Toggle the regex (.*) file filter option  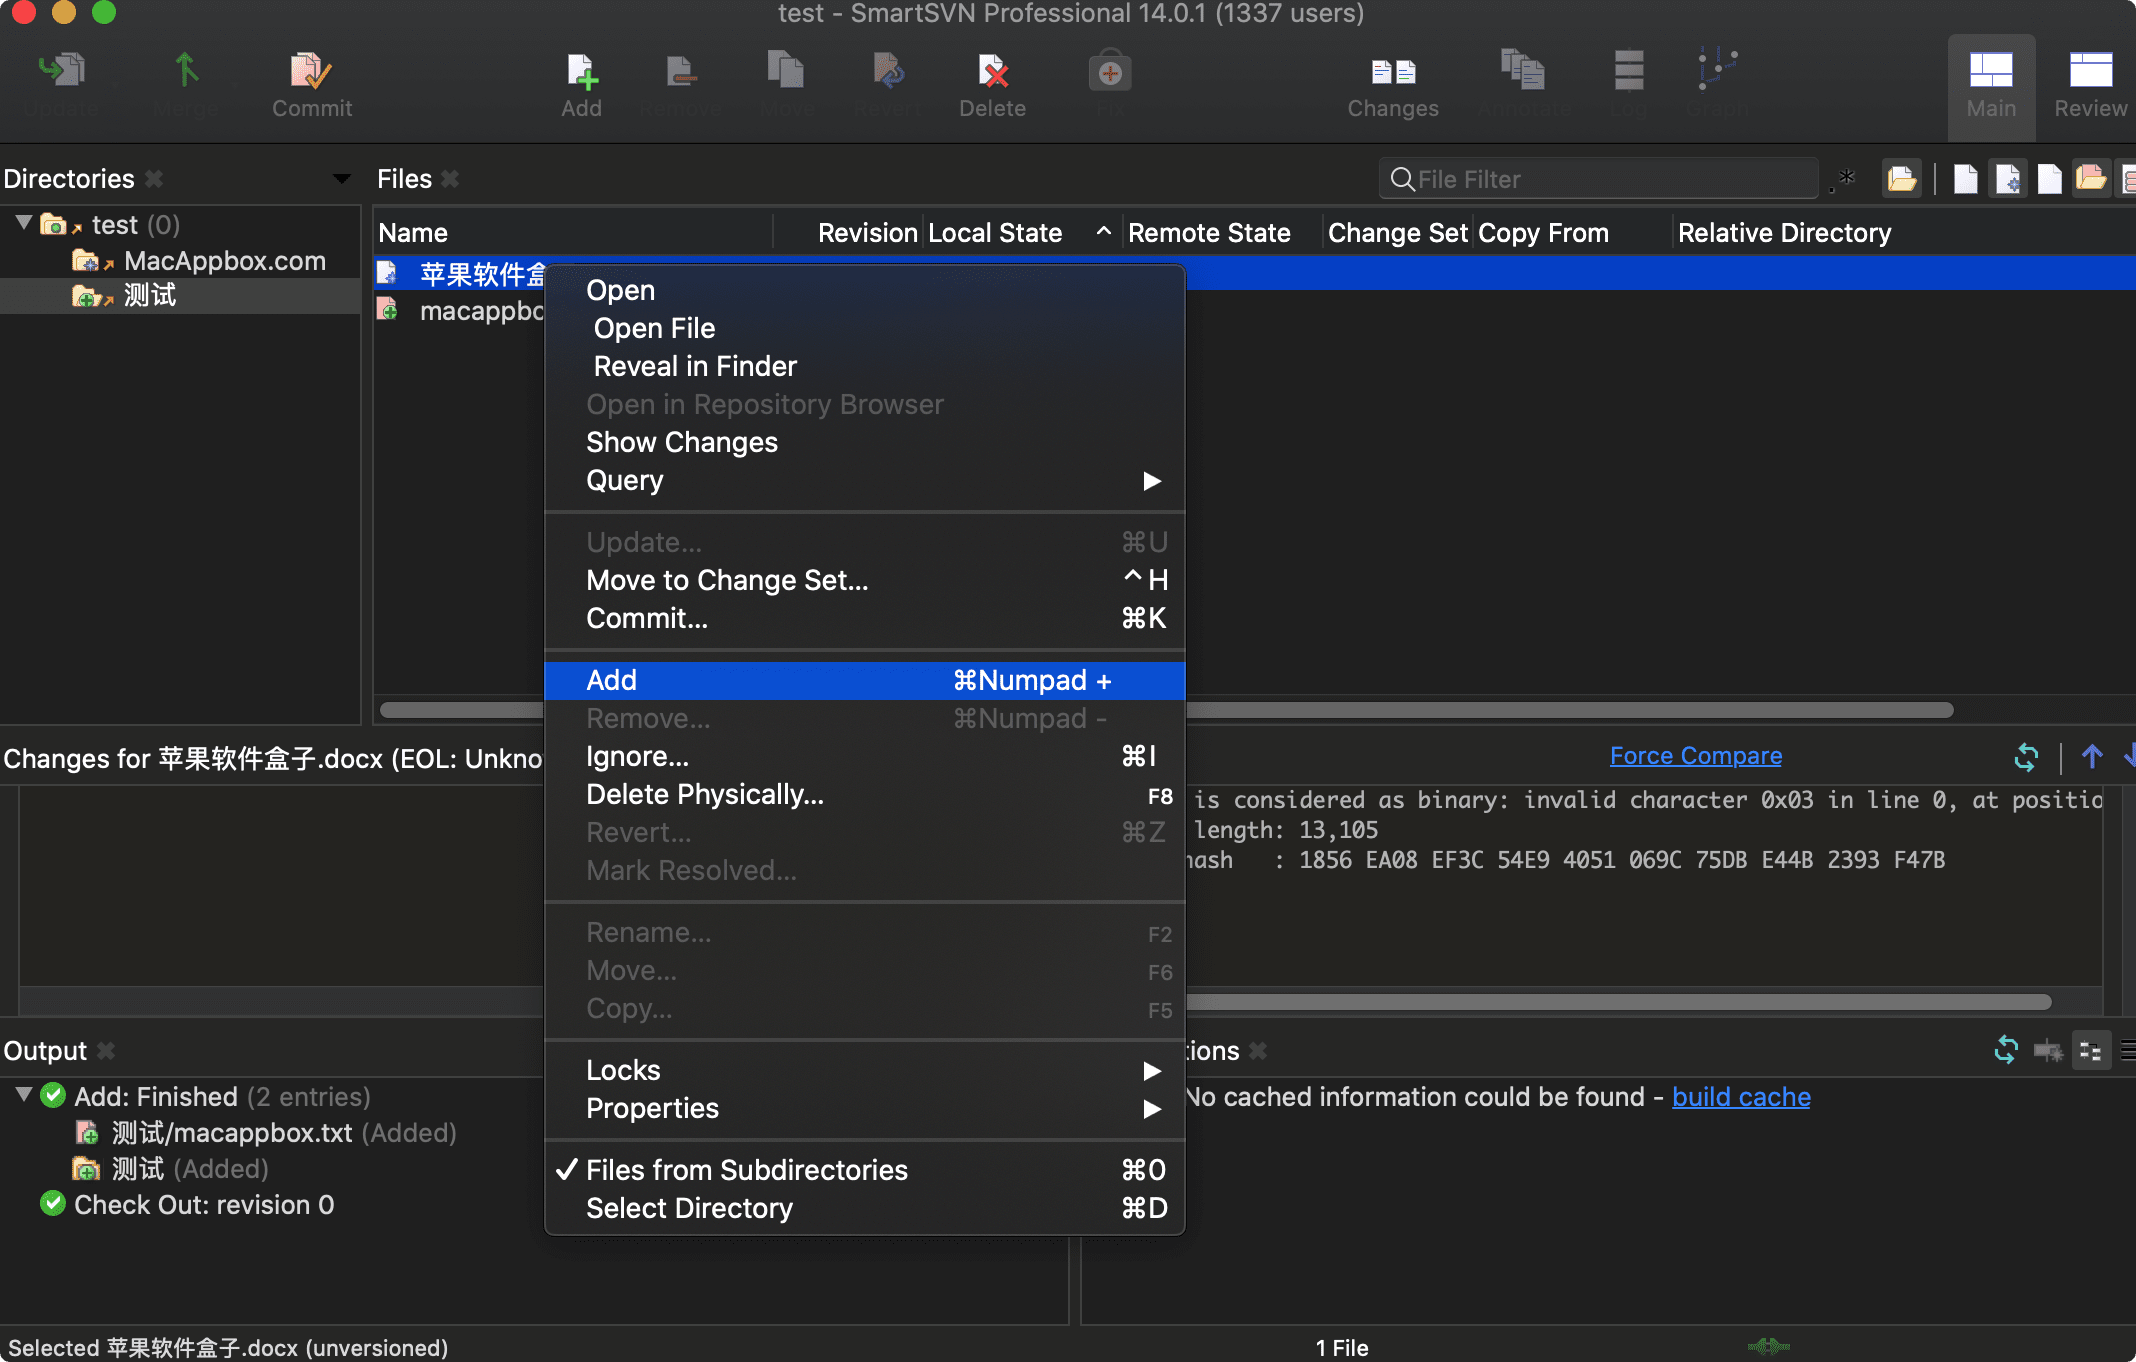coord(1842,179)
